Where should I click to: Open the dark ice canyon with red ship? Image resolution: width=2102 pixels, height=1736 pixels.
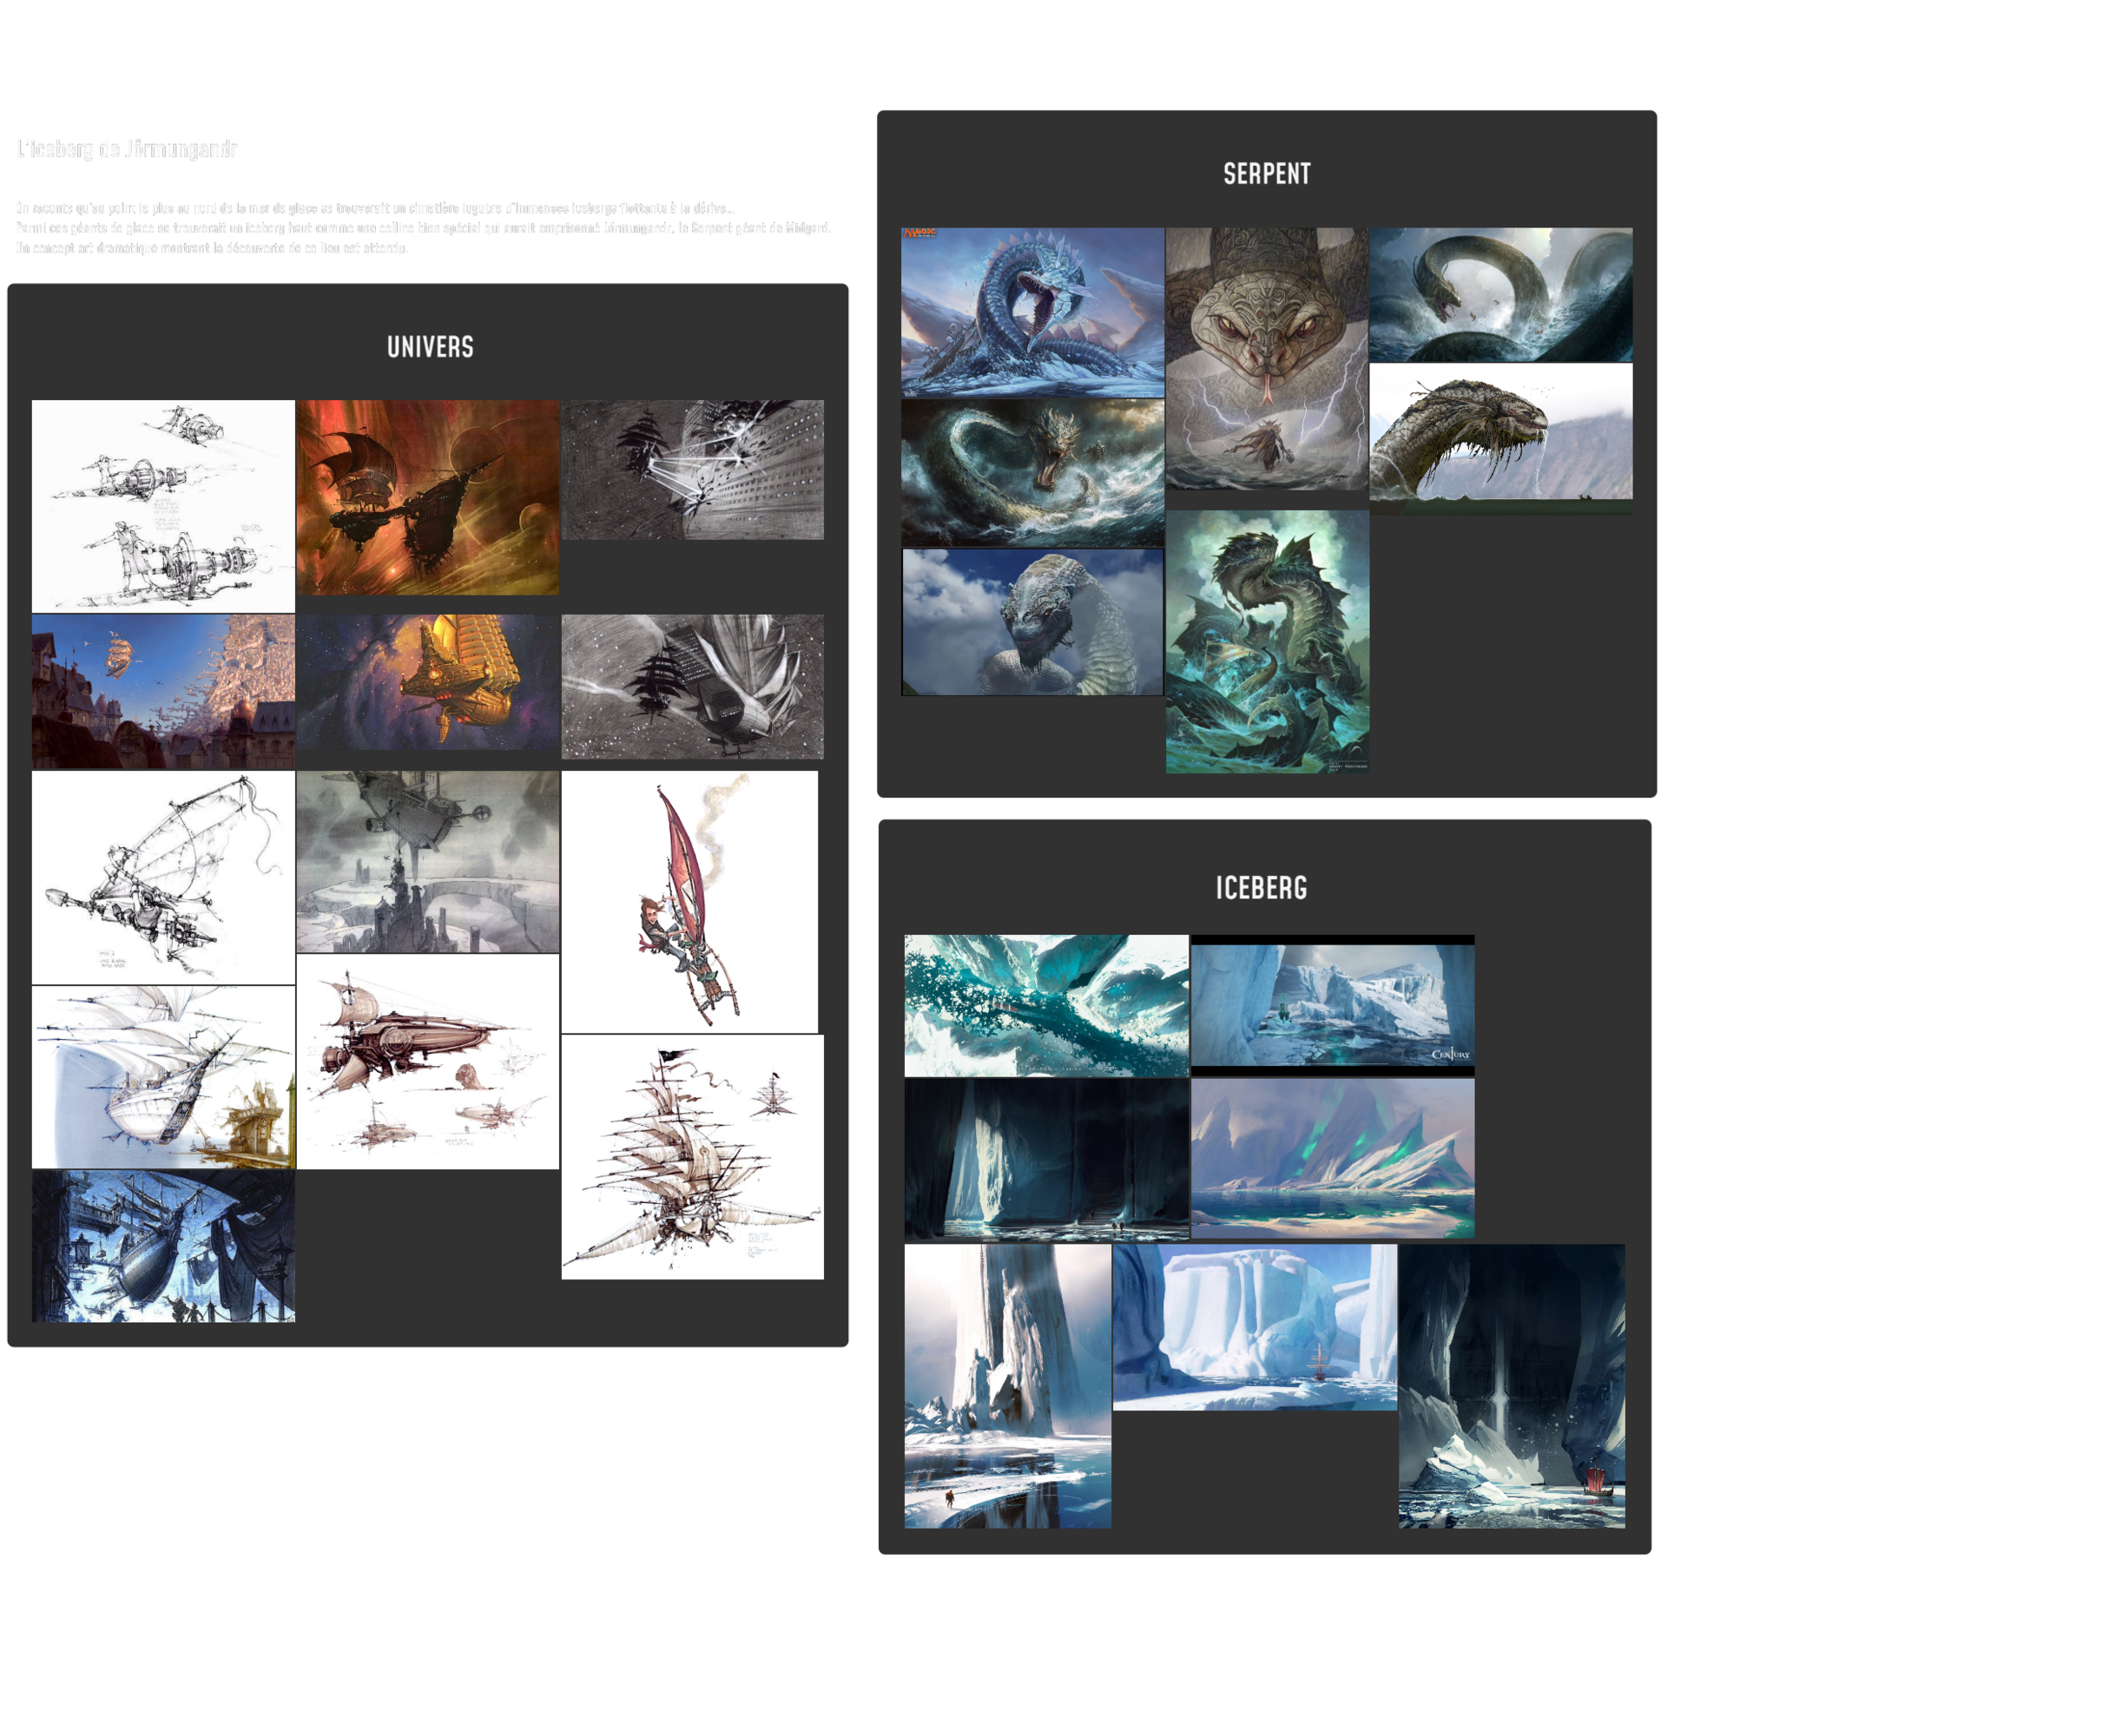click(1511, 1386)
